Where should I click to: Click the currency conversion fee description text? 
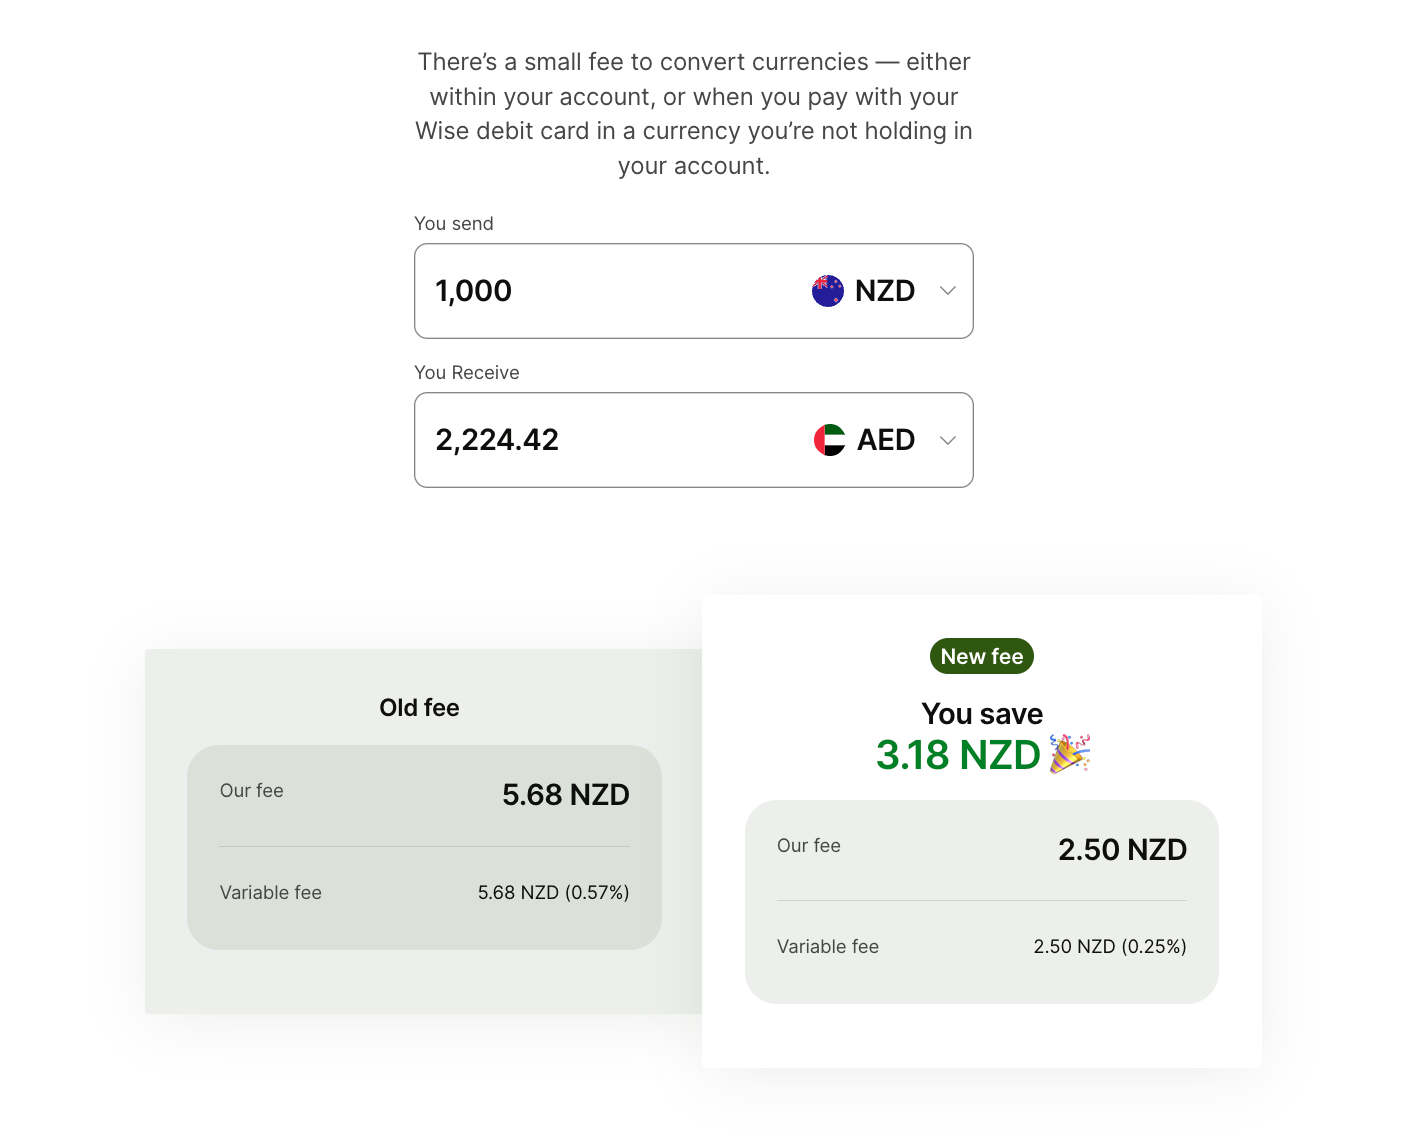coord(694,114)
